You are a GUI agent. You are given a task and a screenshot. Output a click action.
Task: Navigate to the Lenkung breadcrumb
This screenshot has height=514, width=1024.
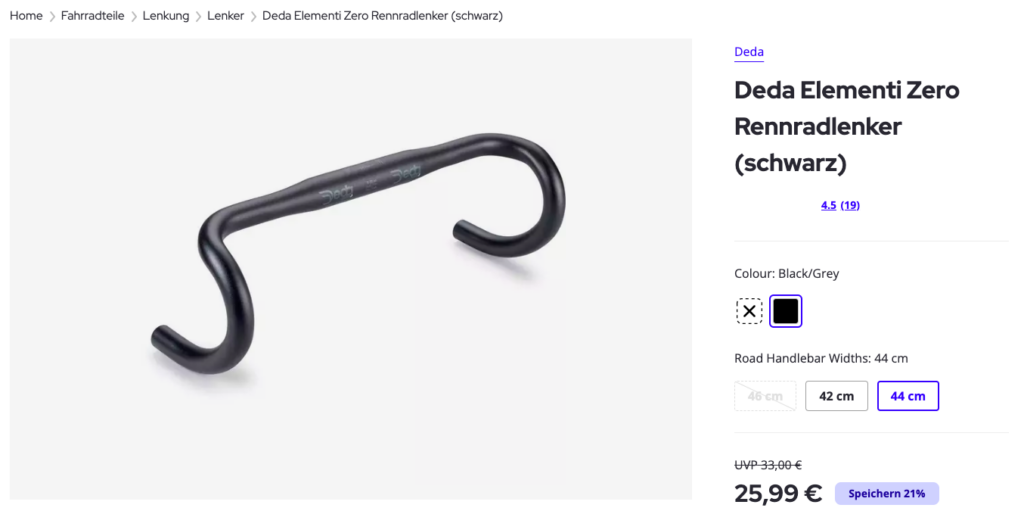coord(166,16)
